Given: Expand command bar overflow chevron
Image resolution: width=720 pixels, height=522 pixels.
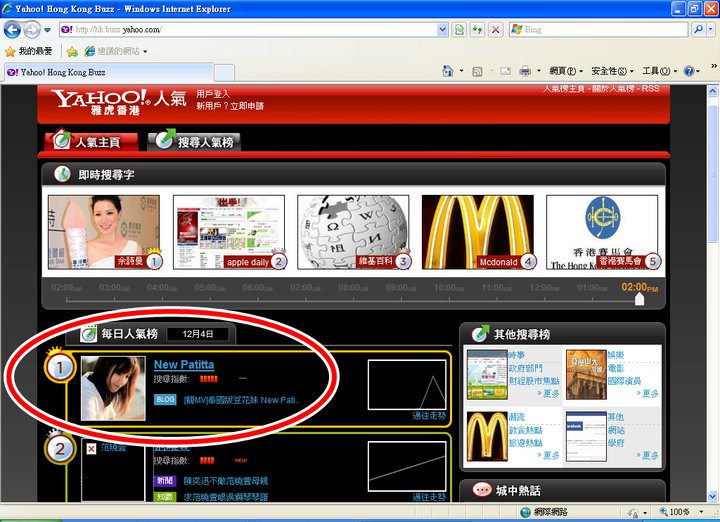Looking at the screenshot, I should (x=714, y=66).
